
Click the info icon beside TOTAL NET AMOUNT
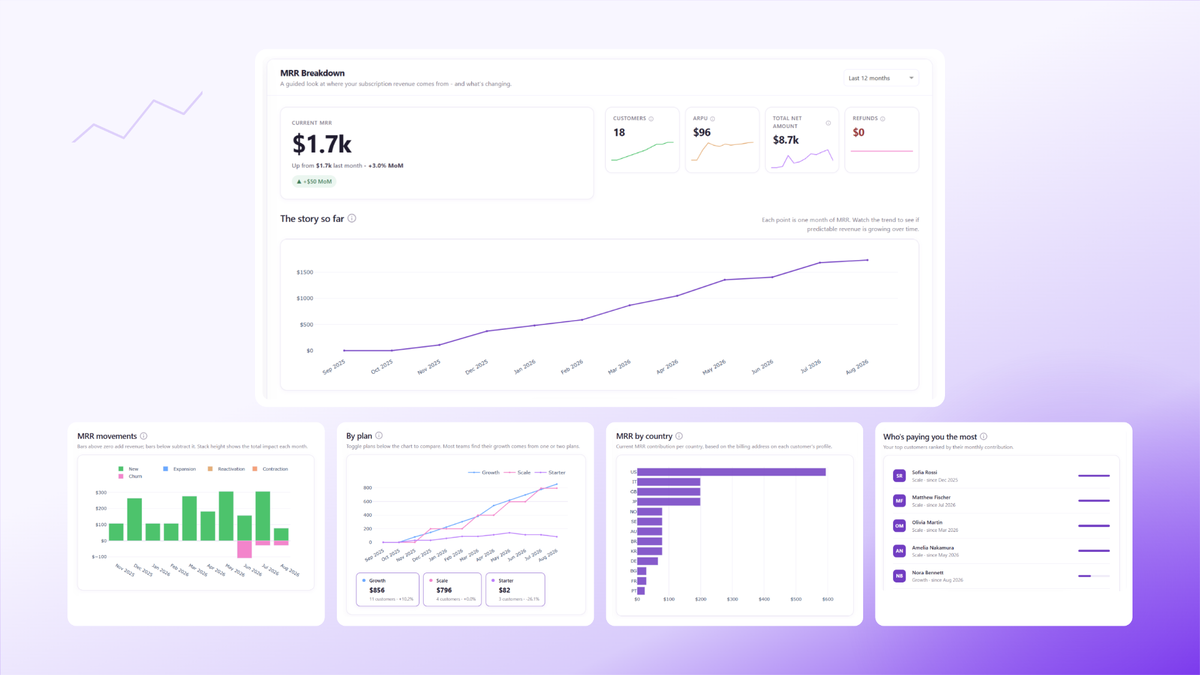[828, 123]
